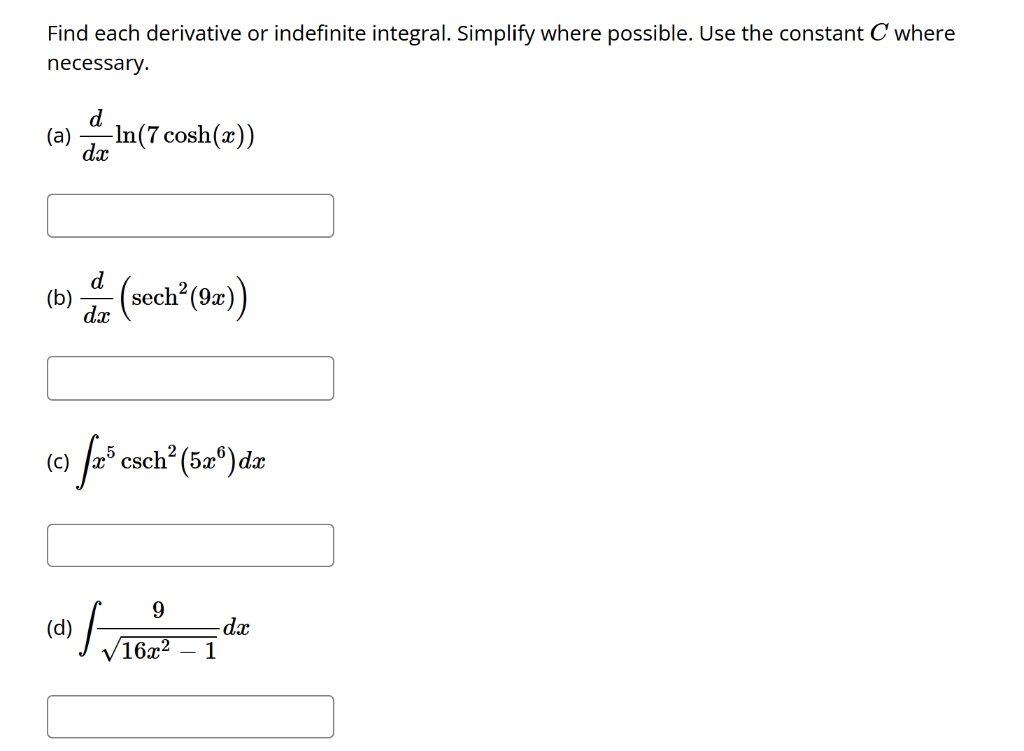Image resolution: width=1024 pixels, height=751 pixels.
Task: Select the label (d)
Action: (x=57, y=627)
